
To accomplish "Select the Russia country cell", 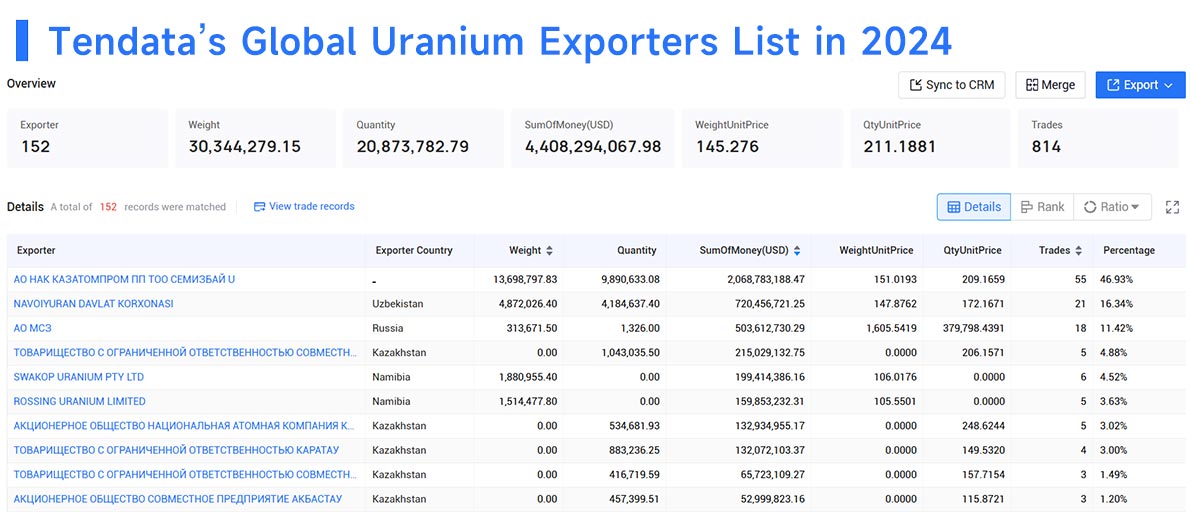I will coord(388,329).
